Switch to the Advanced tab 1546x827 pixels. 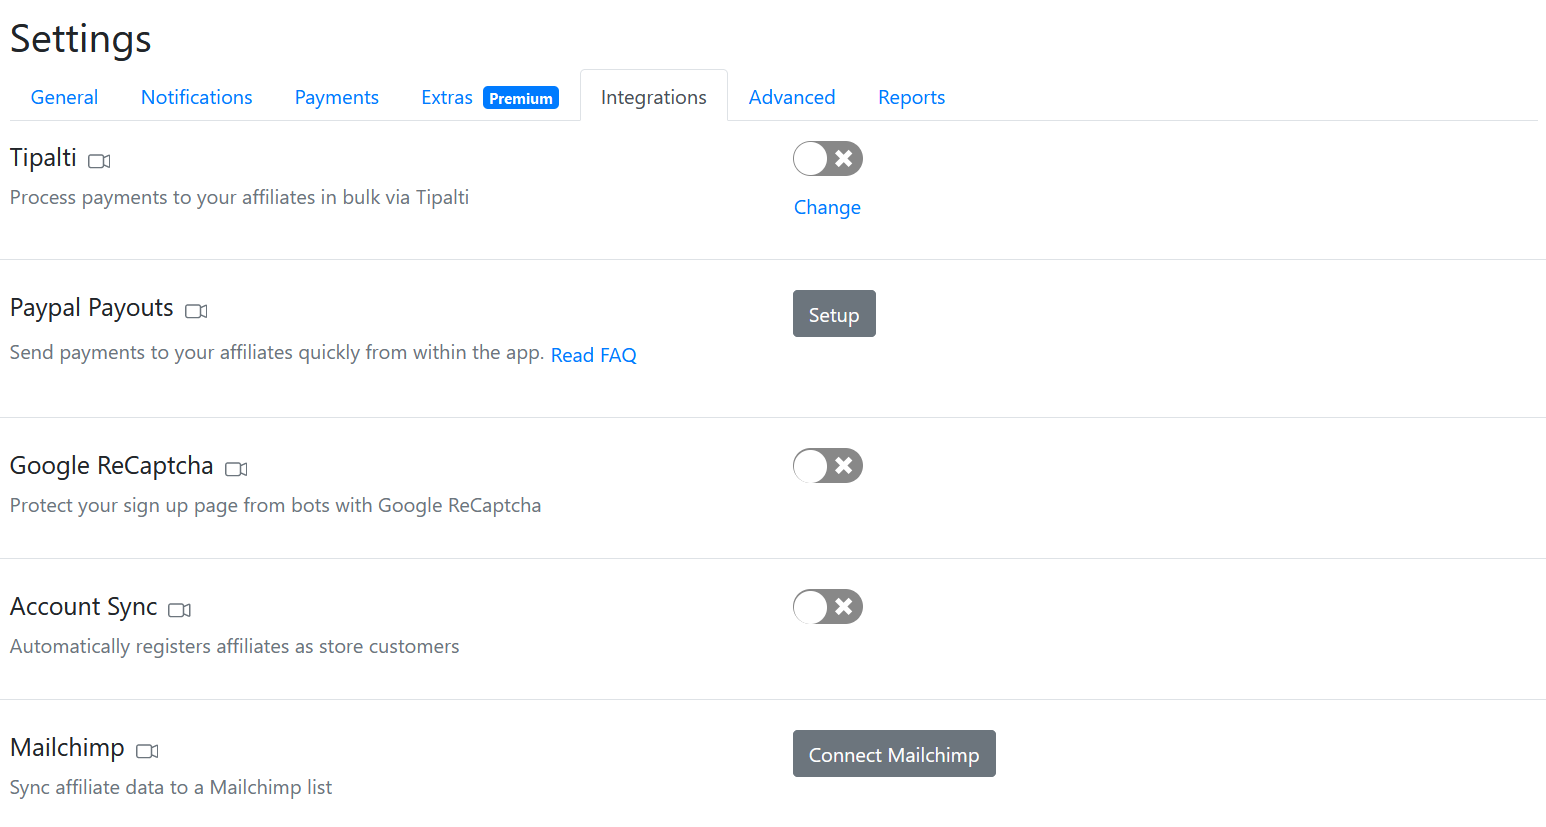(x=792, y=97)
